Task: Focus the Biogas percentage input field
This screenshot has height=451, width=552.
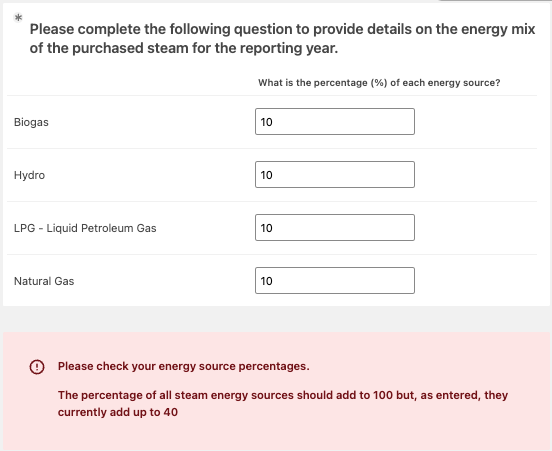Action: pyautogui.click(x=335, y=121)
